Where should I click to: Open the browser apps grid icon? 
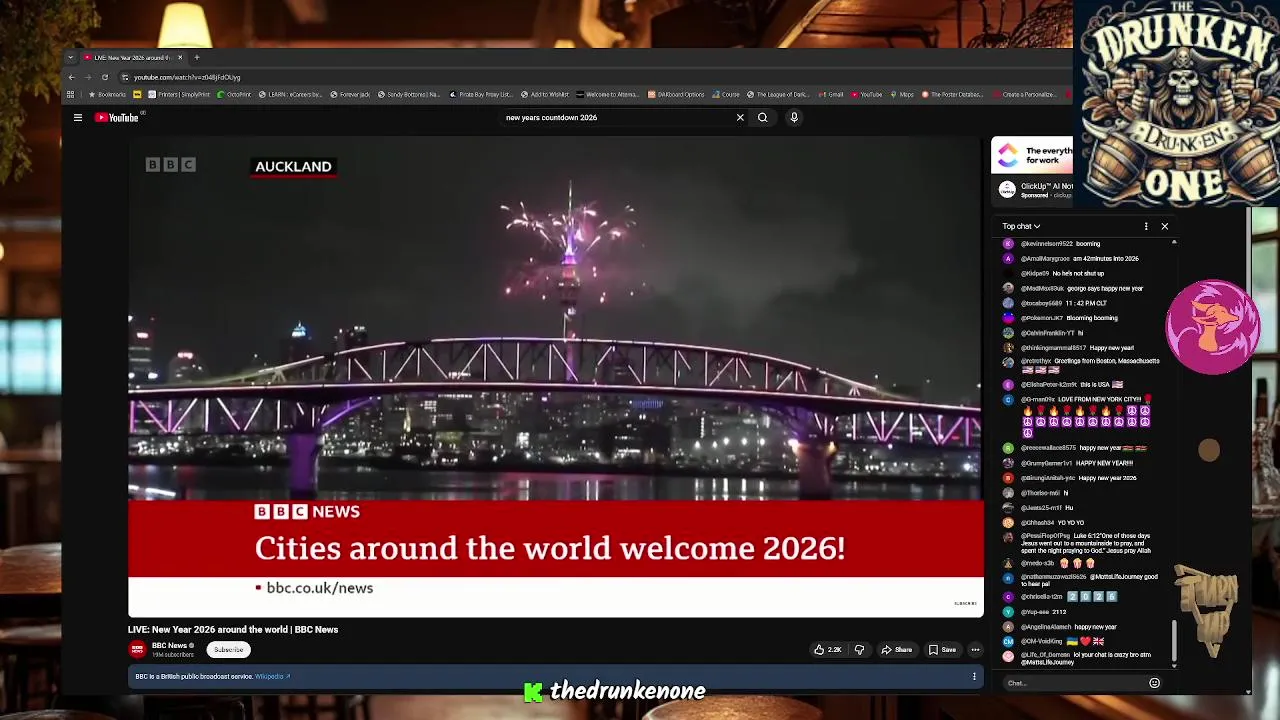tap(71, 95)
